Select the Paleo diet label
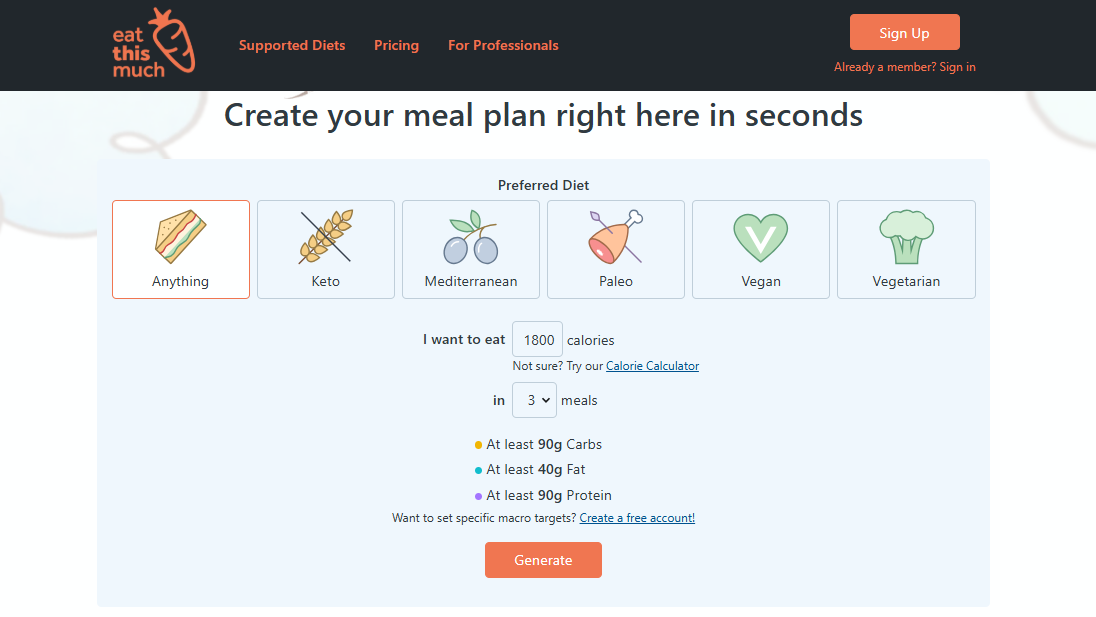 616,282
